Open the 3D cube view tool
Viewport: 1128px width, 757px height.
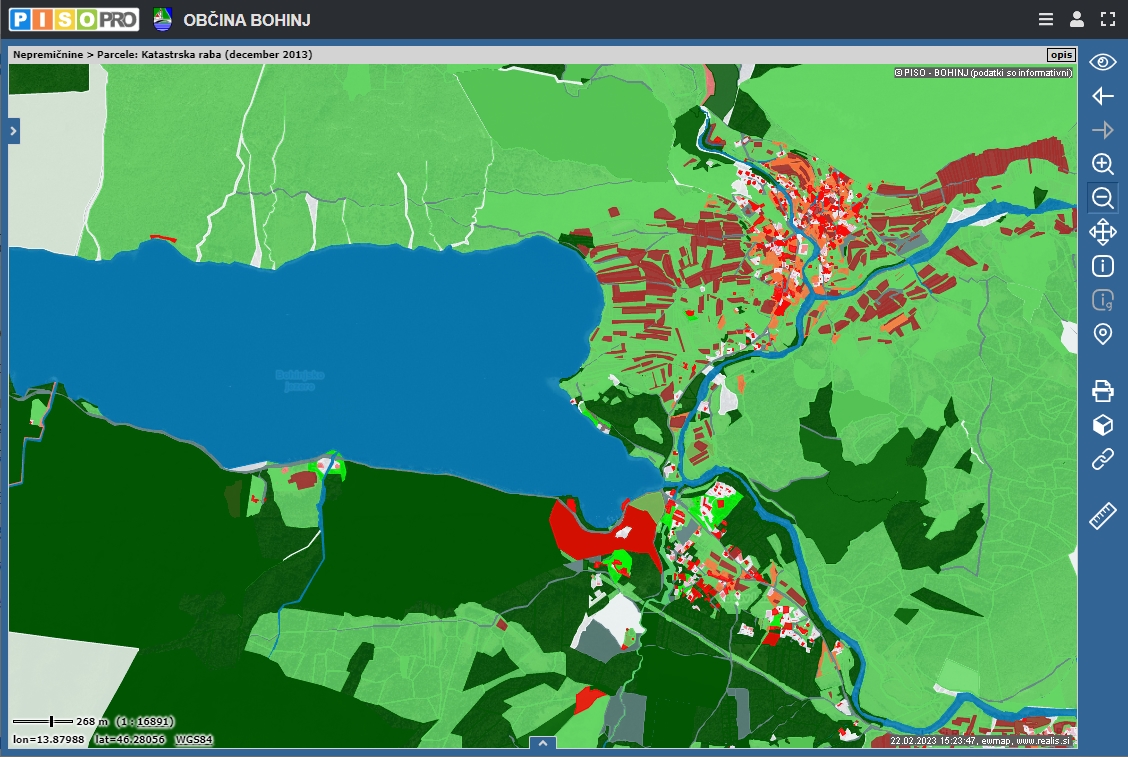pos(1102,425)
